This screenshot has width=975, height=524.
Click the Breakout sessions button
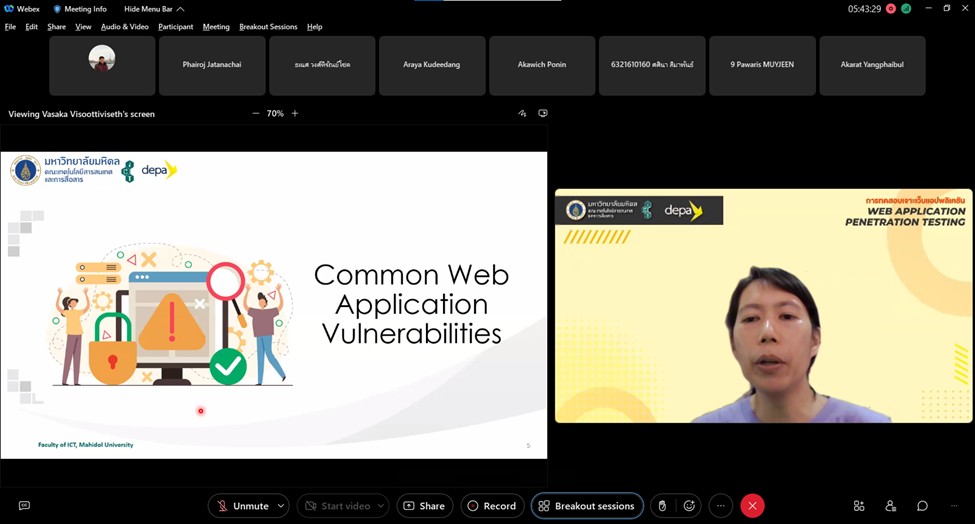(x=586, y=506)
